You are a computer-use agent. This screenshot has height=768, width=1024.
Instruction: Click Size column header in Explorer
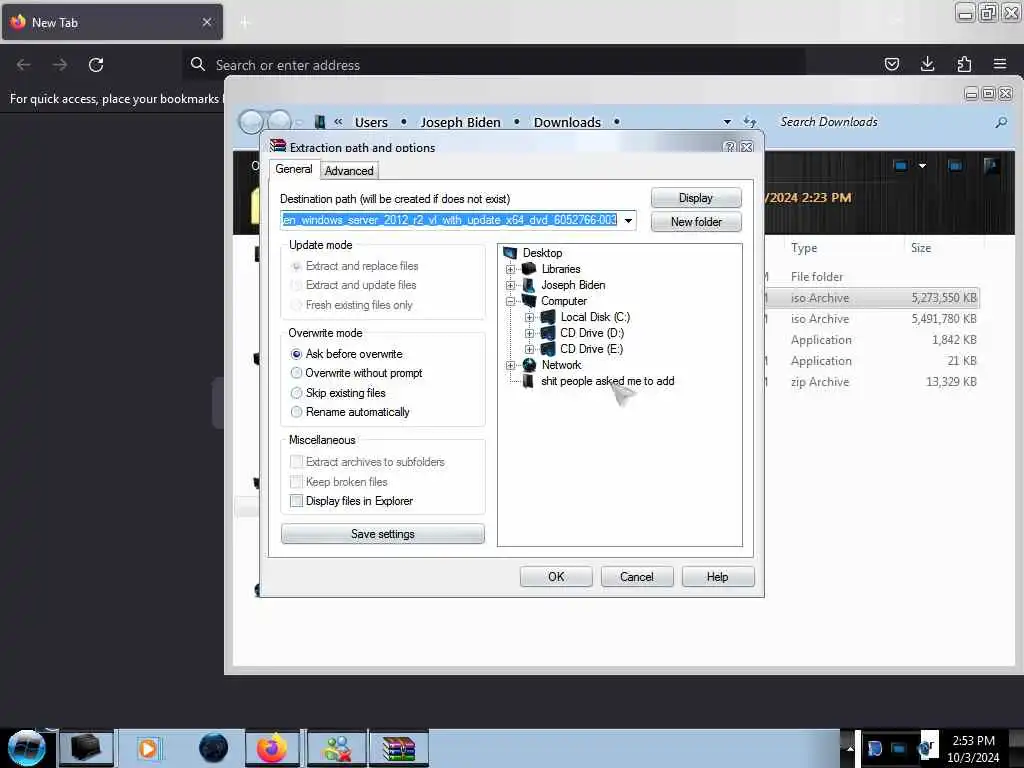point(921,248)
